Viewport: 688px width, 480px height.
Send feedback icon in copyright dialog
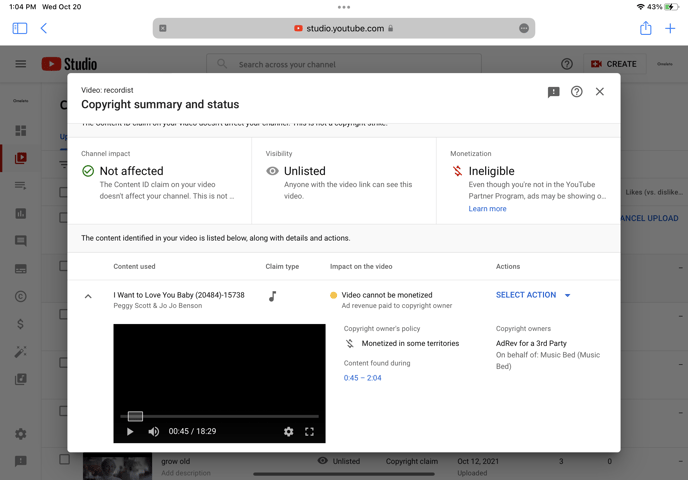(553, 92)
